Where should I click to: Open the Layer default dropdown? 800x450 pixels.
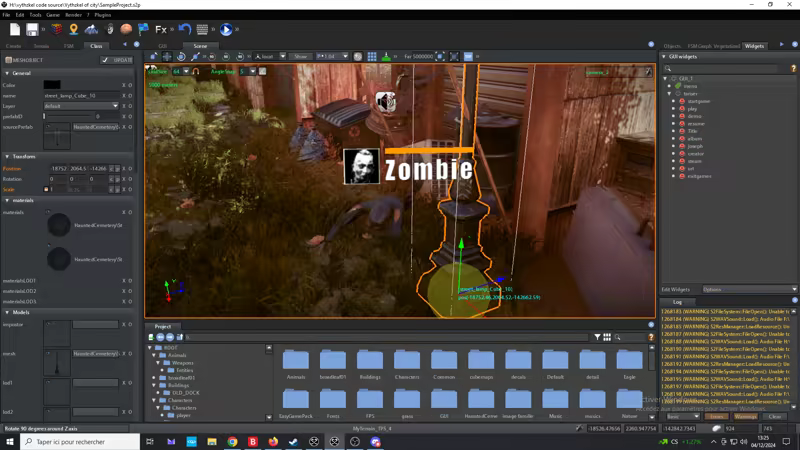coord(80,105)
